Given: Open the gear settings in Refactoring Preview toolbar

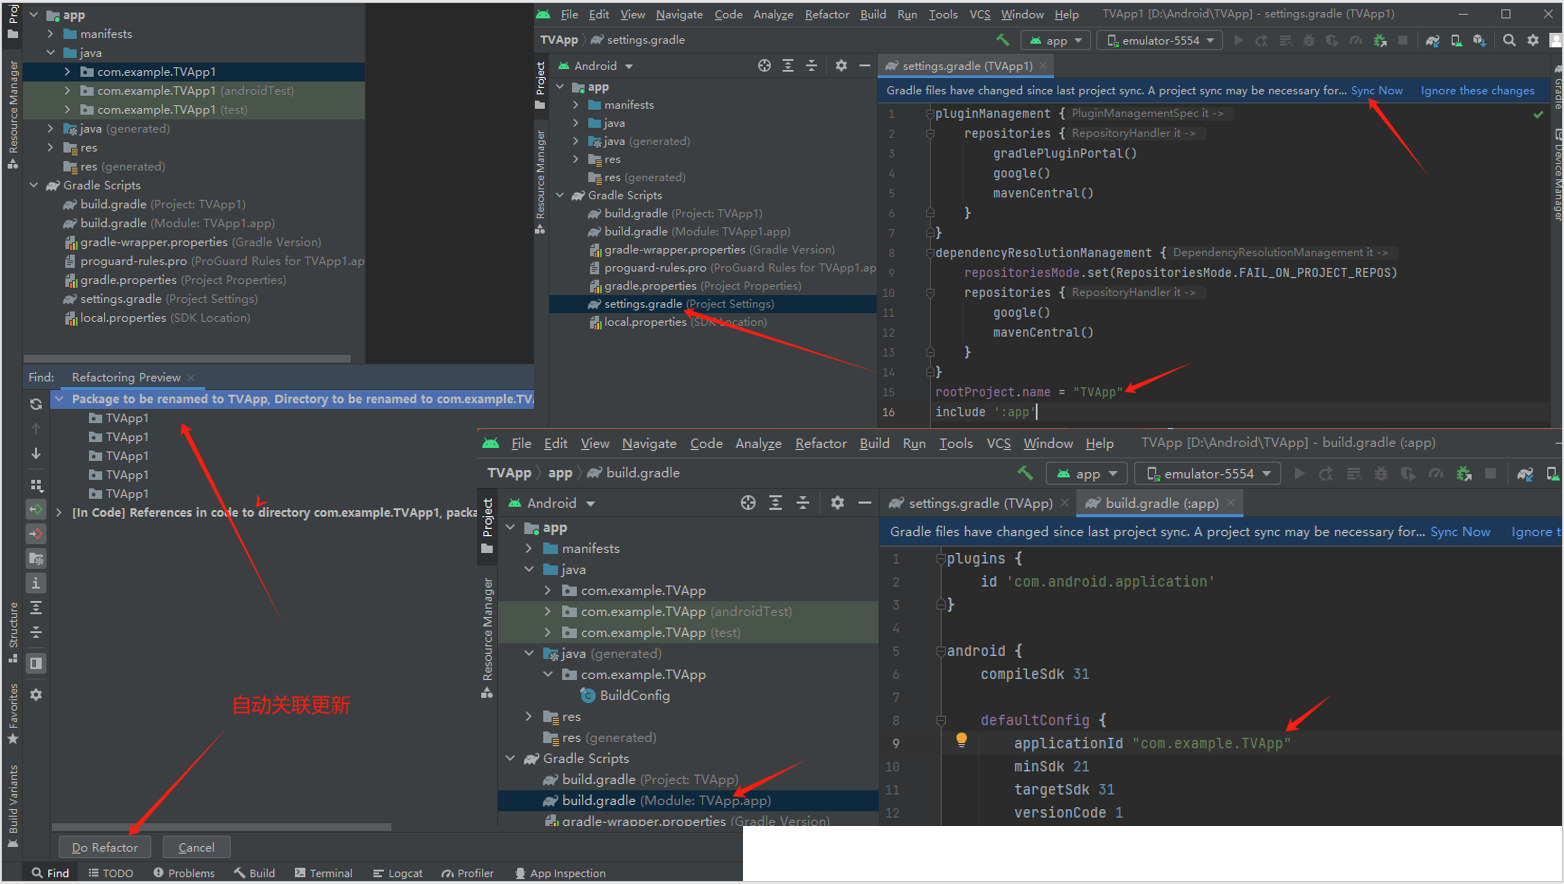Looking at the screenshot, I should 36,694.
